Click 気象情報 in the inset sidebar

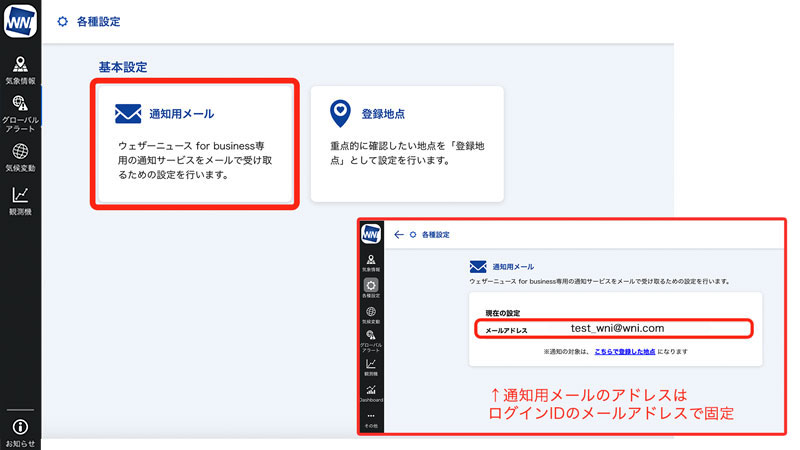(371, 262)
